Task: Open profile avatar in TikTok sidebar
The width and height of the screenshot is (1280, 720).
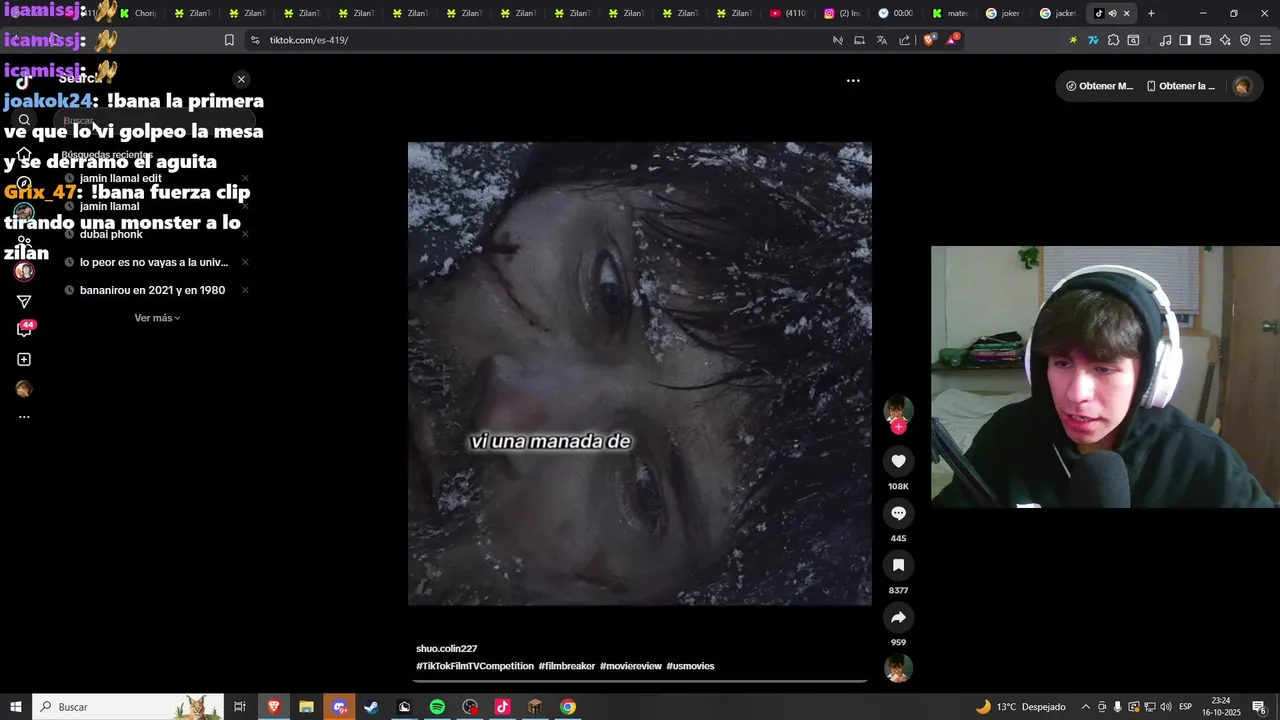Action: (24, 389)
